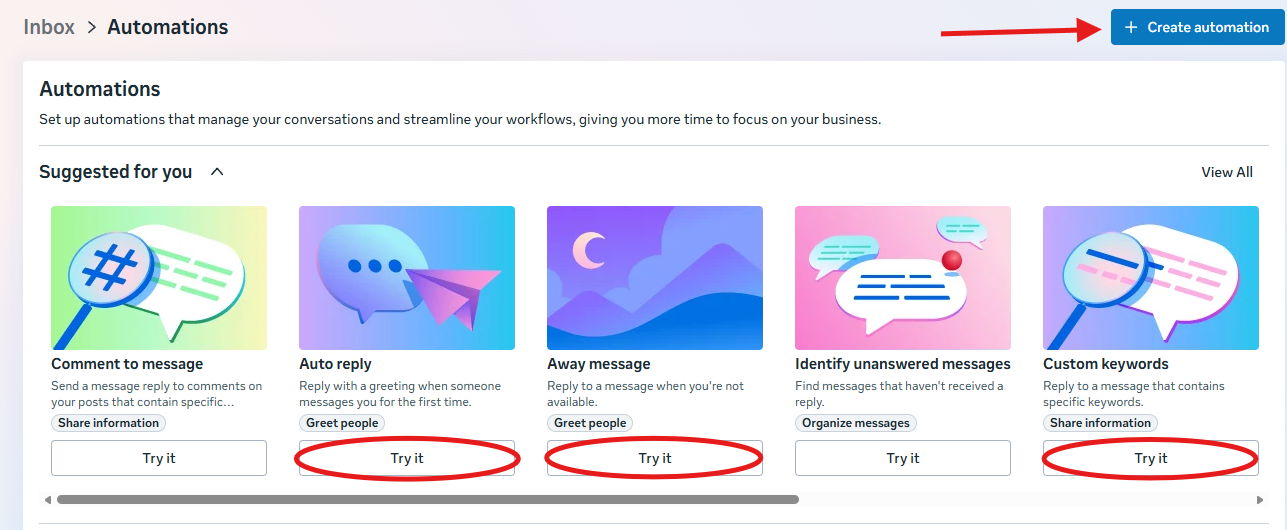Click description 'Reply with a greeting when someone messages'

(400, 394)
